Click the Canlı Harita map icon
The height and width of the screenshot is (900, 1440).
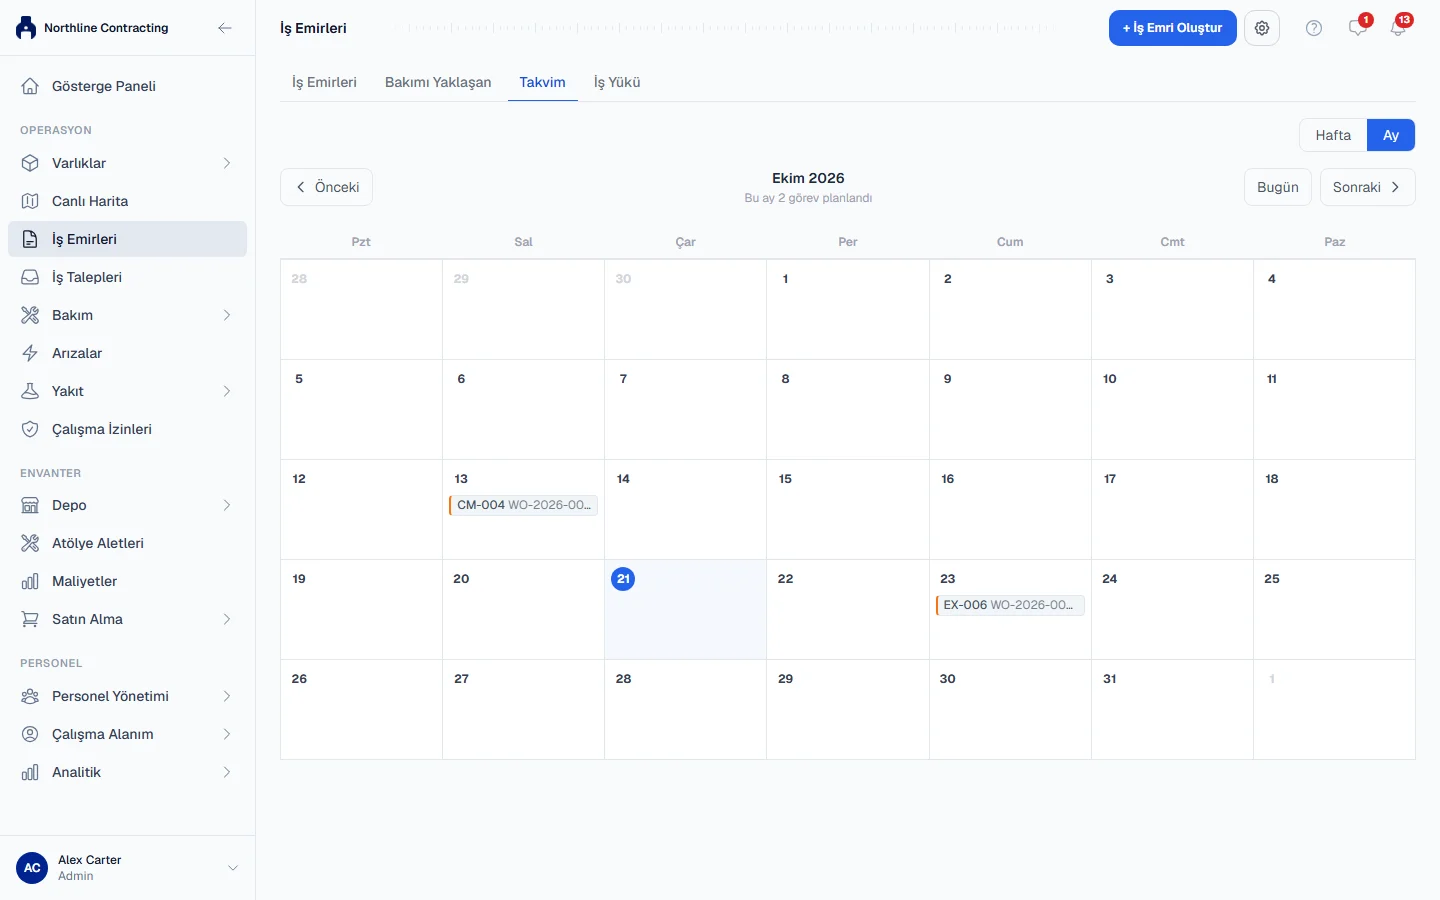[x=30, y=201]
